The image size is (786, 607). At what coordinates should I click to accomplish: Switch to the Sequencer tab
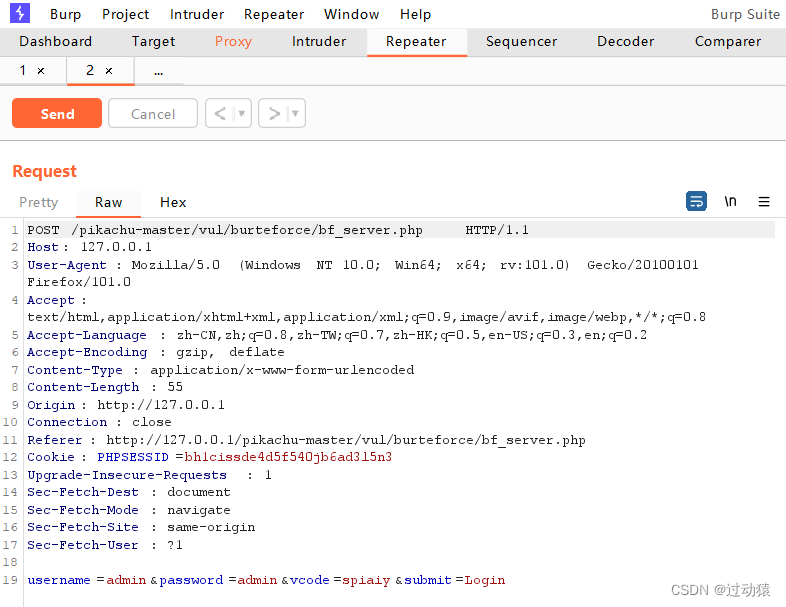click(521, 42)
